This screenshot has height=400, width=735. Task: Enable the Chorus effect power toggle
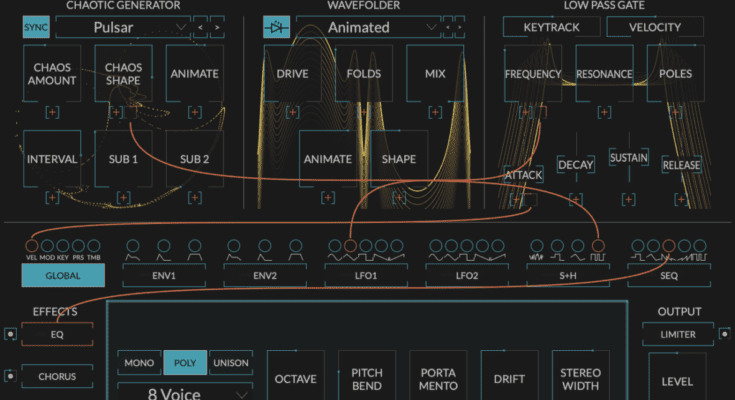[x=10, y=377]
